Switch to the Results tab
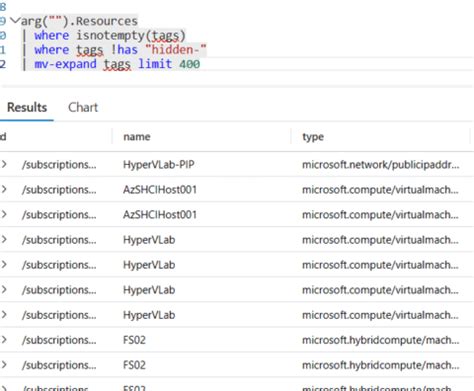474x391 pixels. click(27, 108)
